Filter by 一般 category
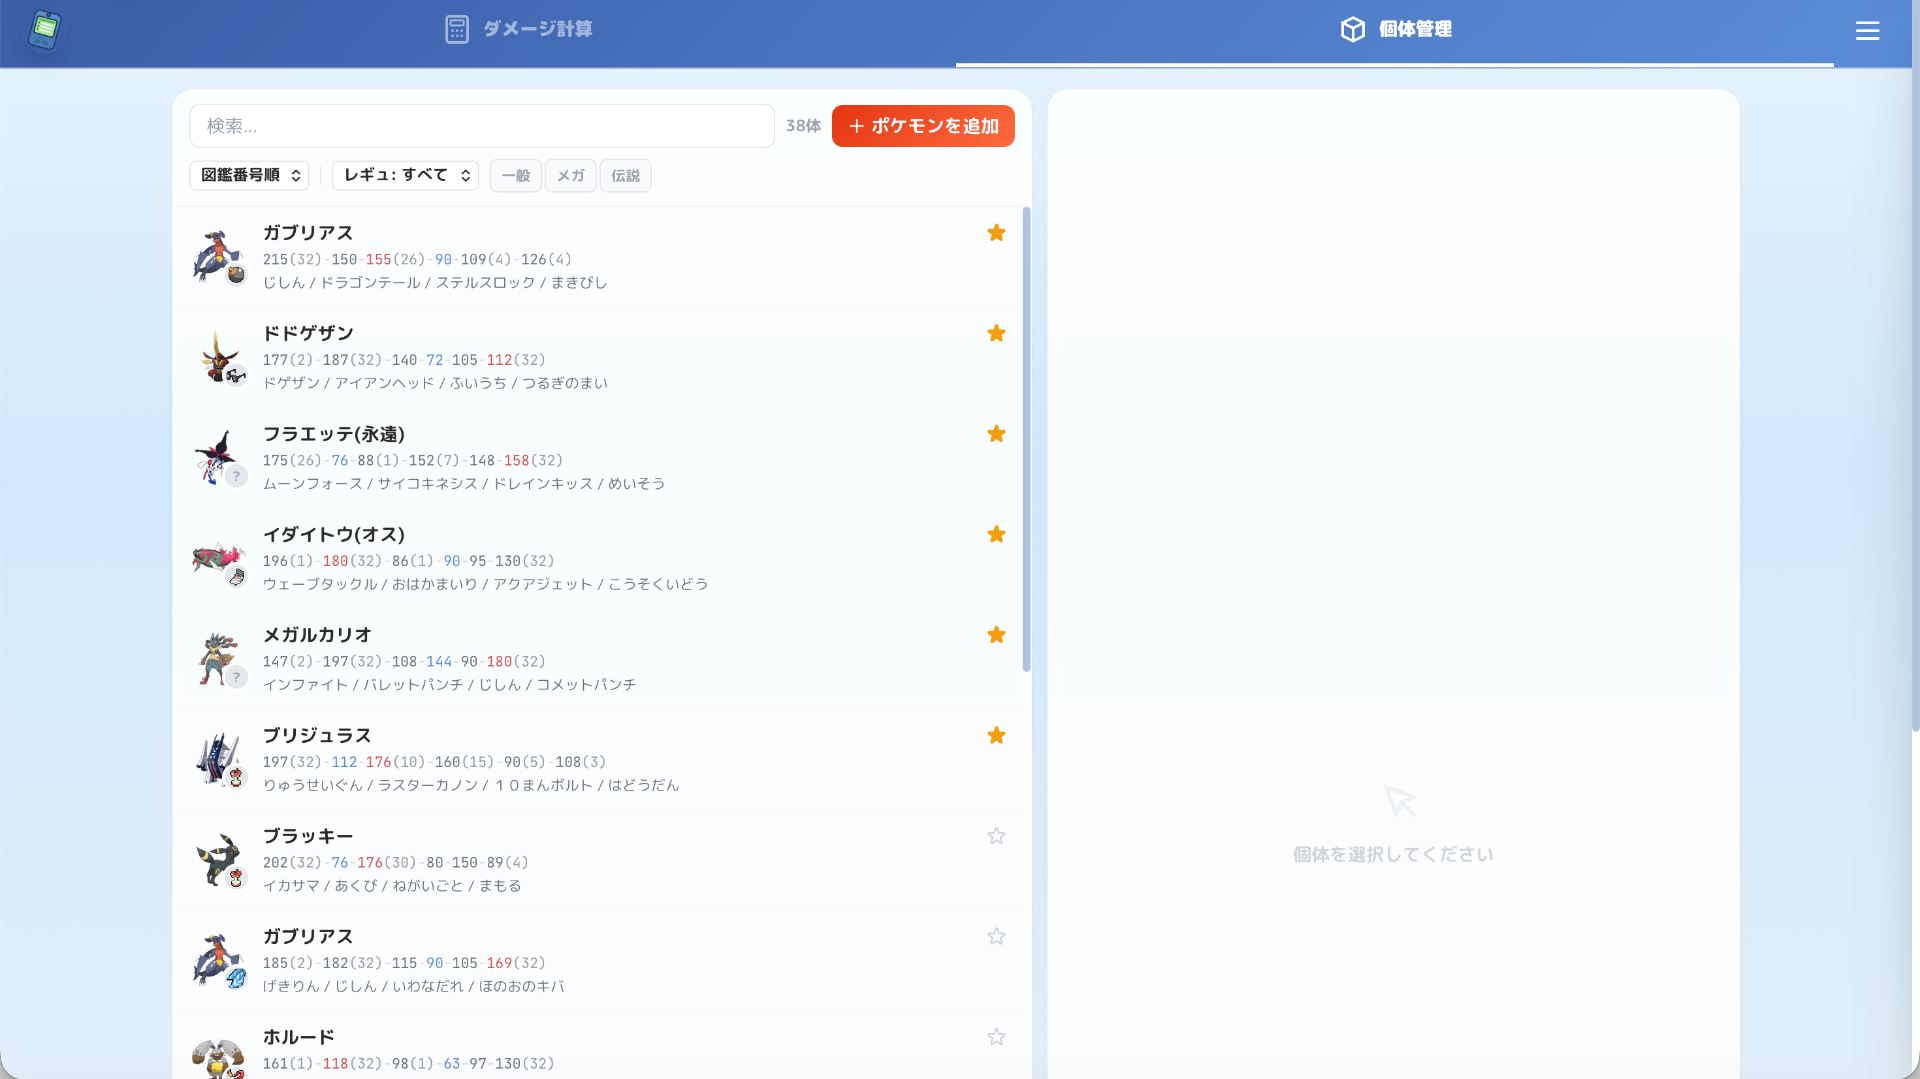The image size is (1920, 1079). coord(516,175)
